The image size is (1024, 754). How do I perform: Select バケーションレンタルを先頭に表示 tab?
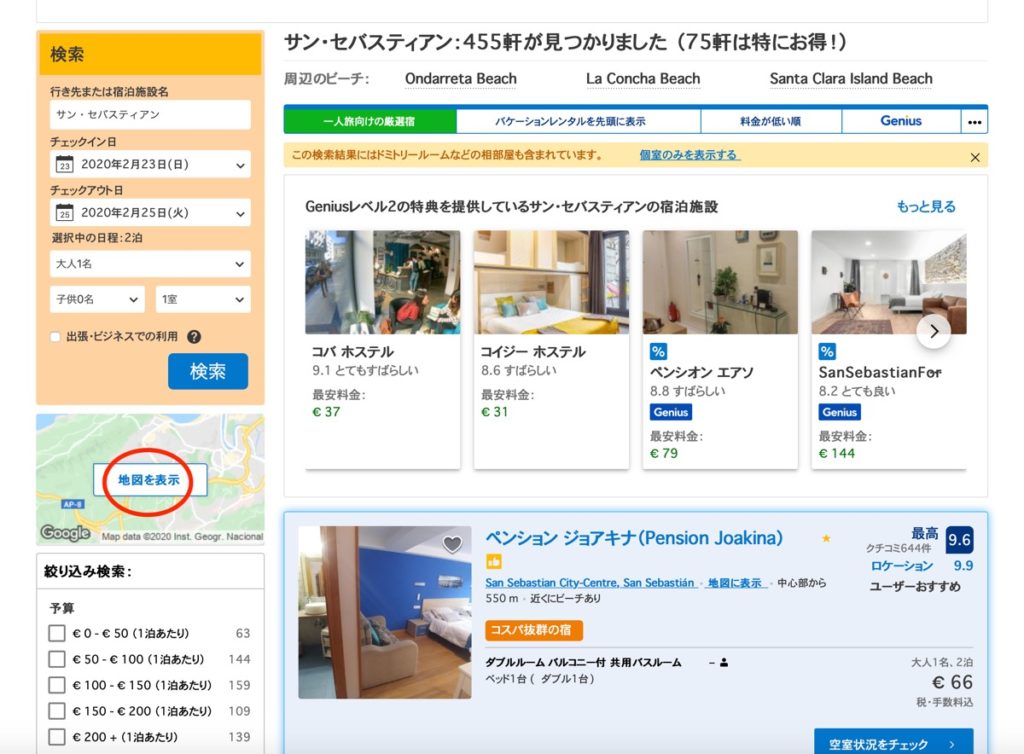[x=579, y=121]
